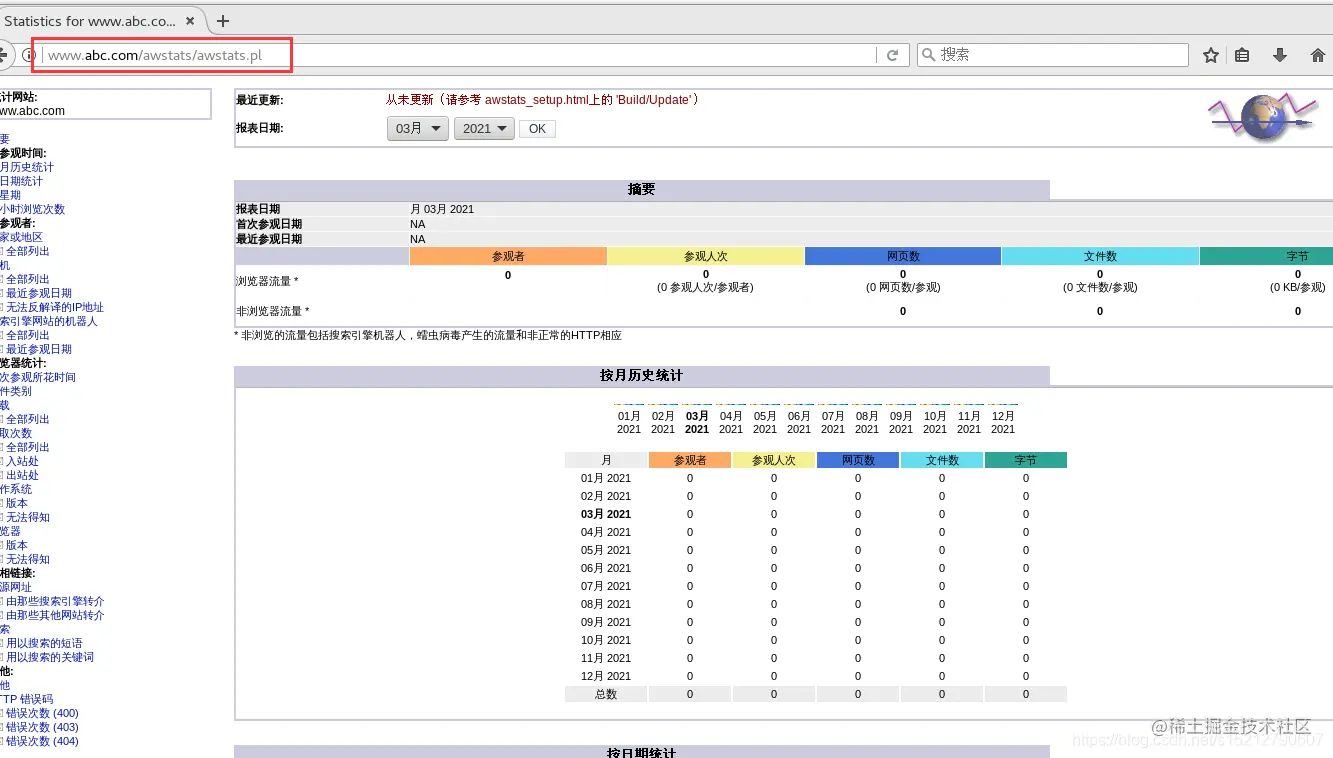This screenshot has height=758, width=1333.
Task: Open the 日期统计 sidebar link
Action: coord(21,181)
